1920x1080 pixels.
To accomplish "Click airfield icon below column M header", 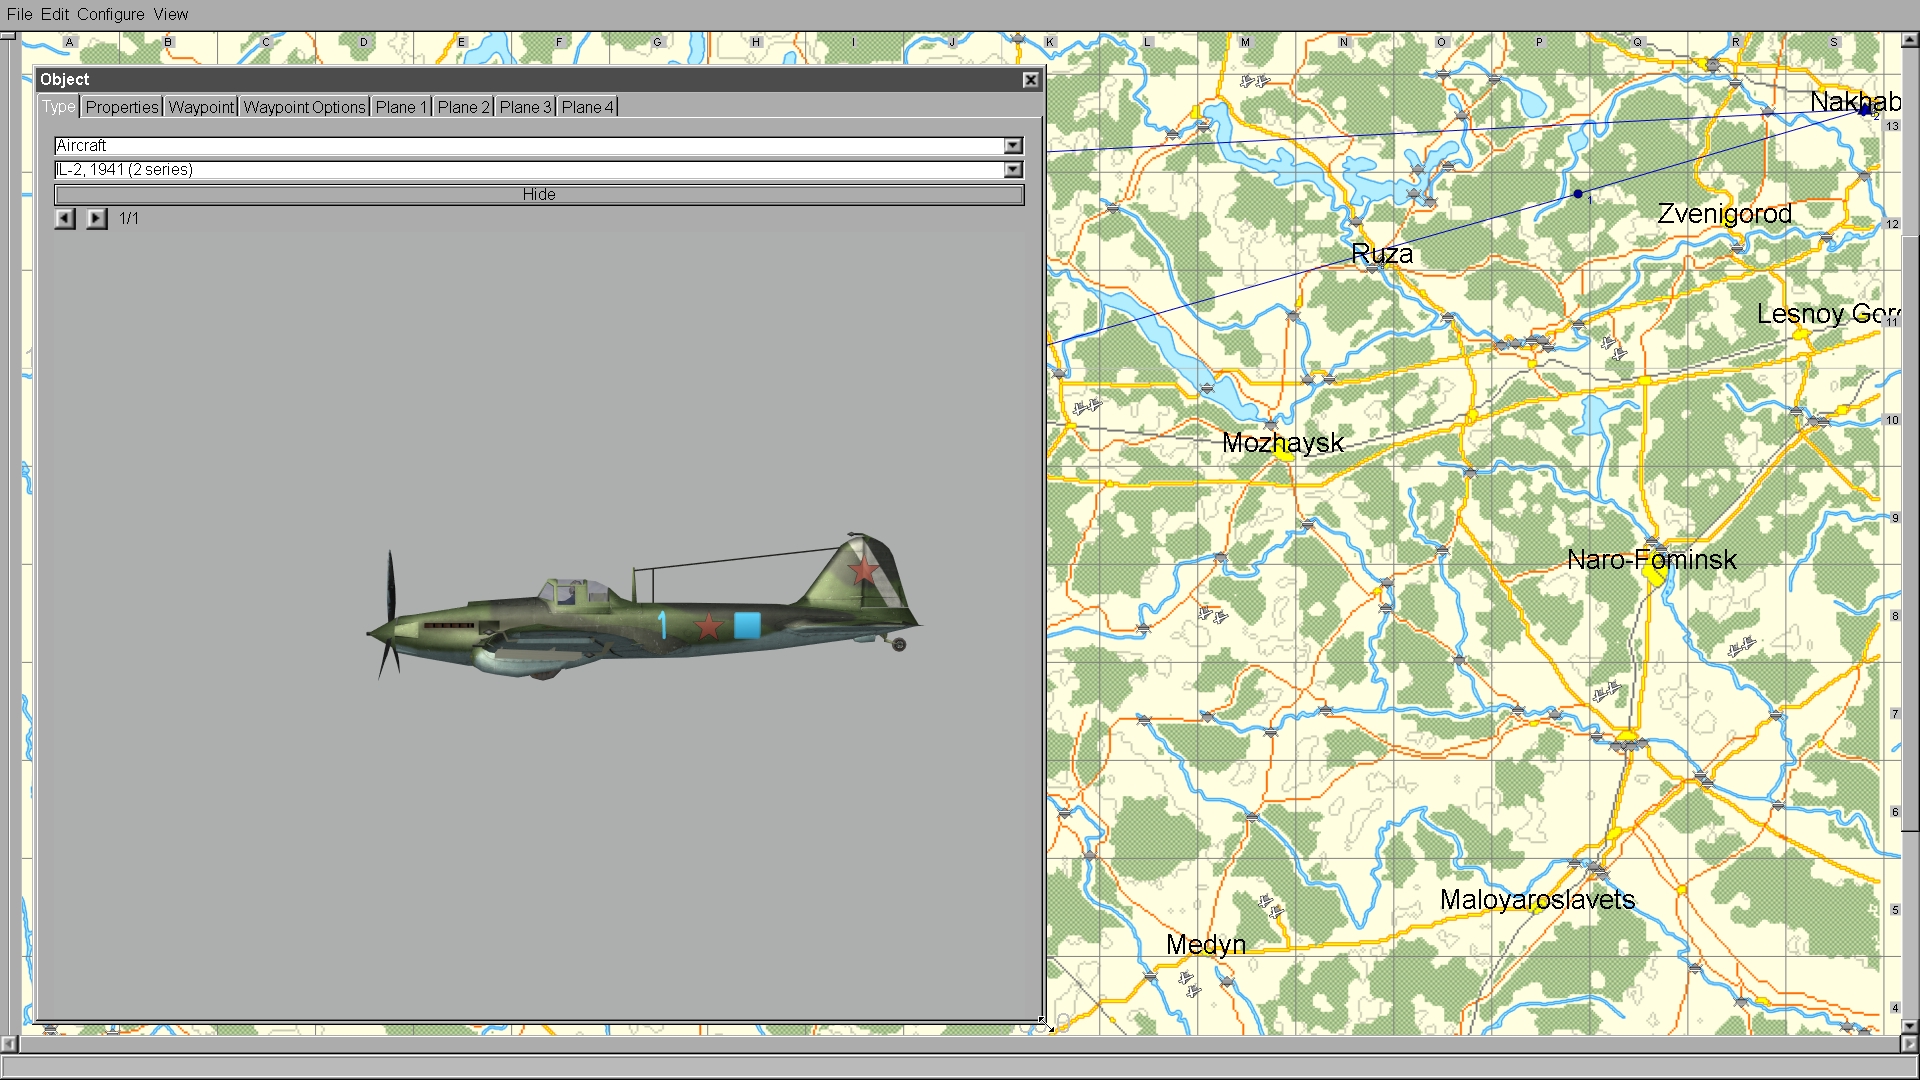I will (x=1254, y=81).
